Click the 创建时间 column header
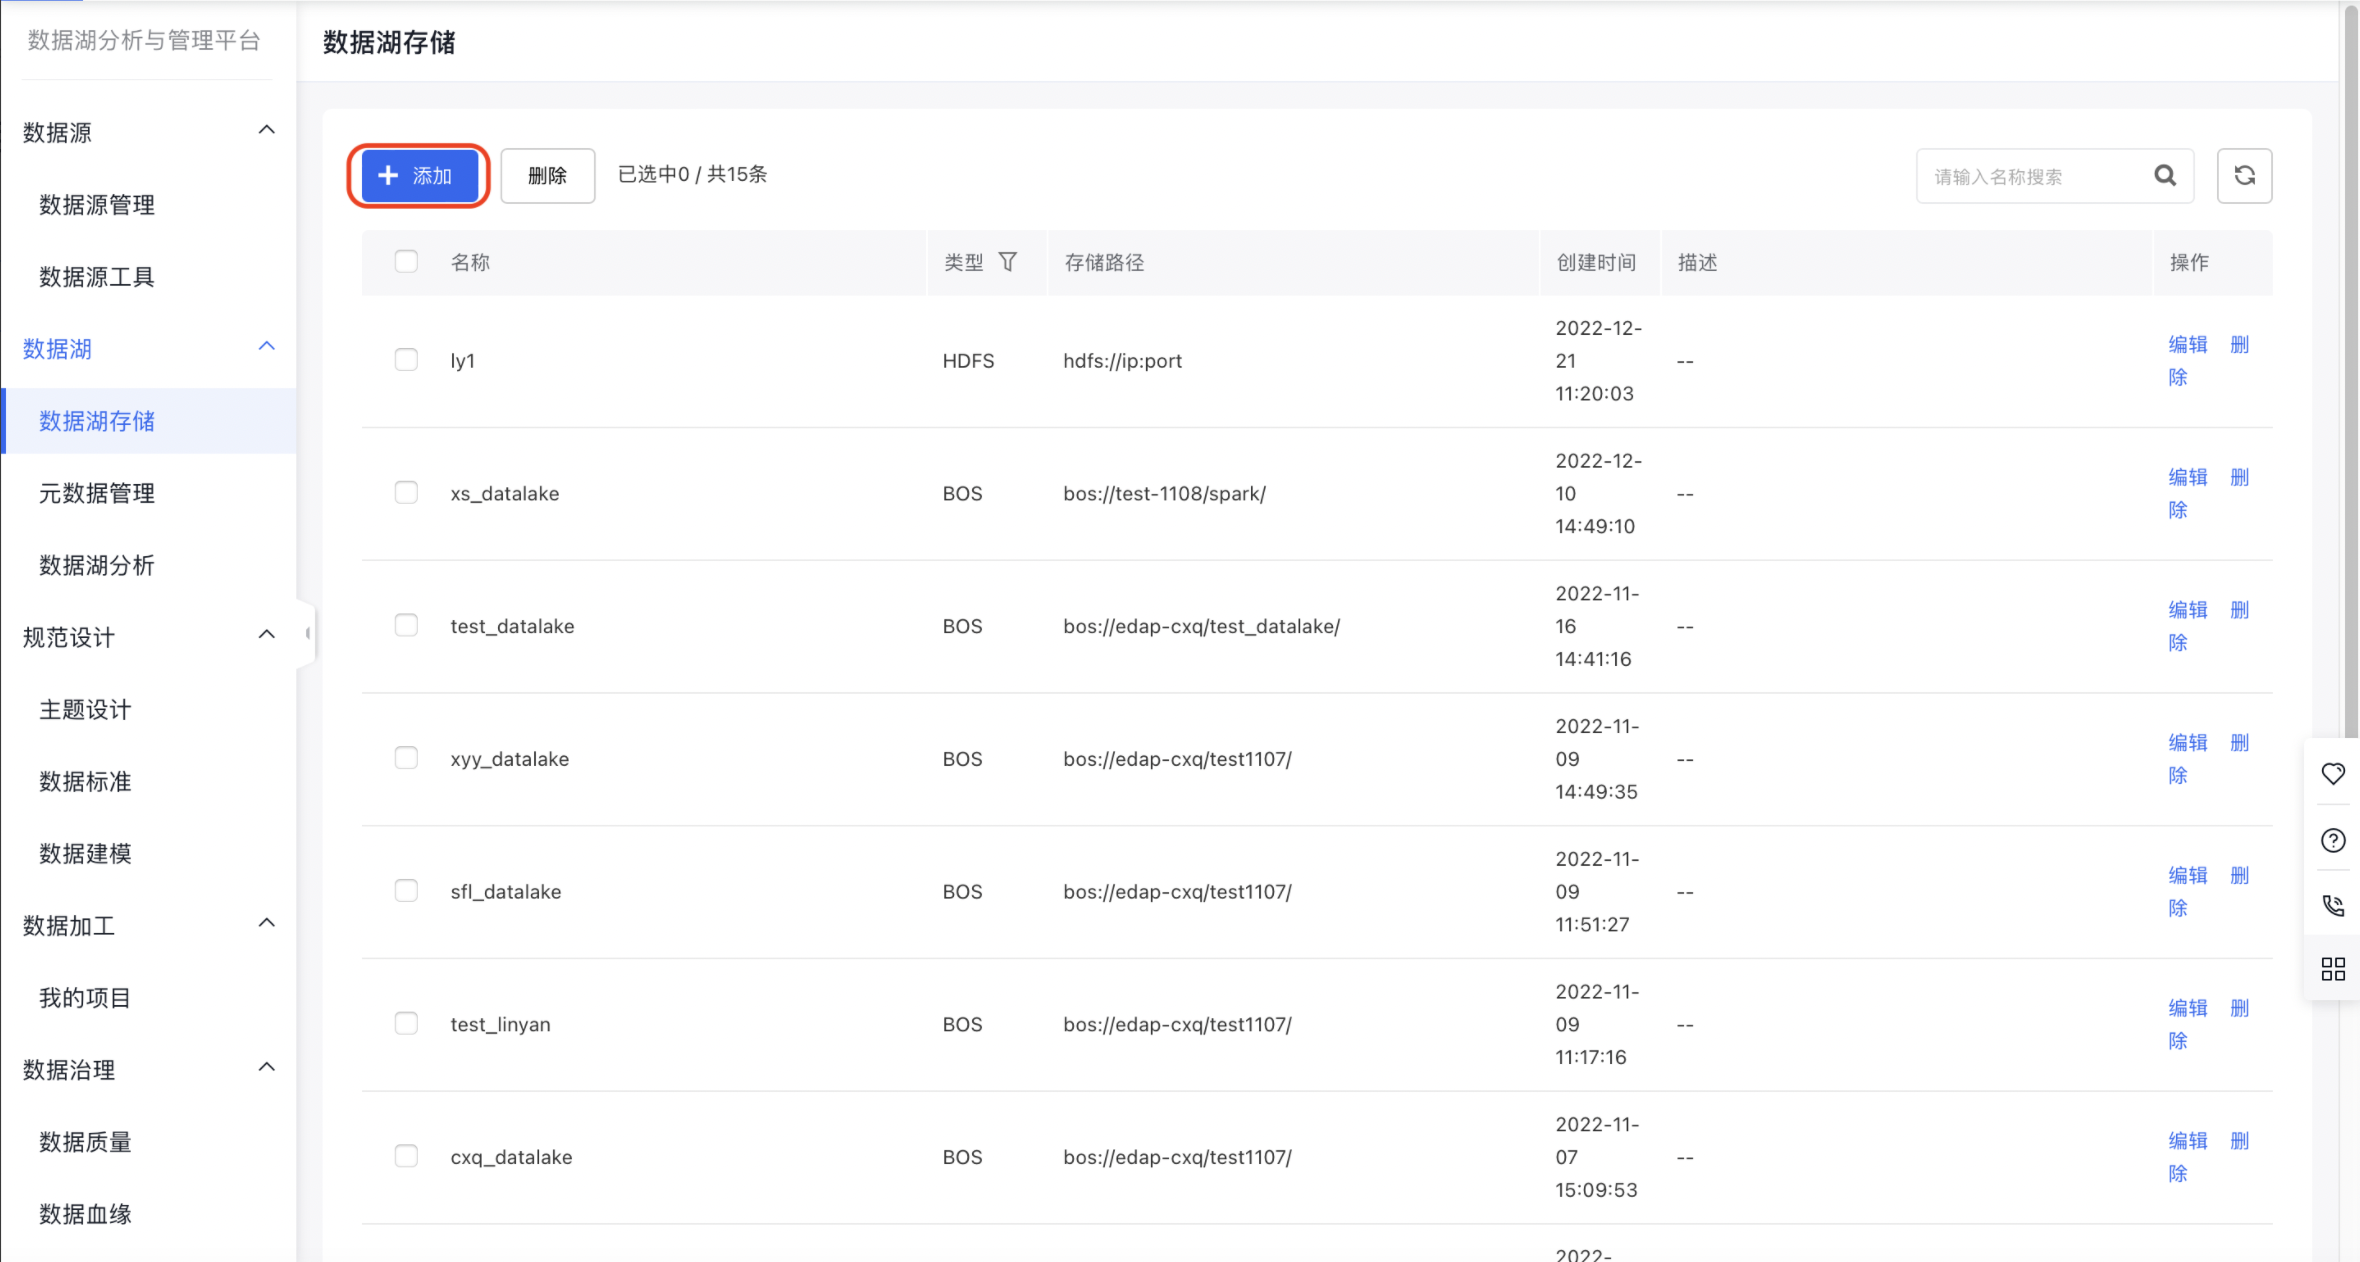The image size is (2360, 1262). (1596, 262)
